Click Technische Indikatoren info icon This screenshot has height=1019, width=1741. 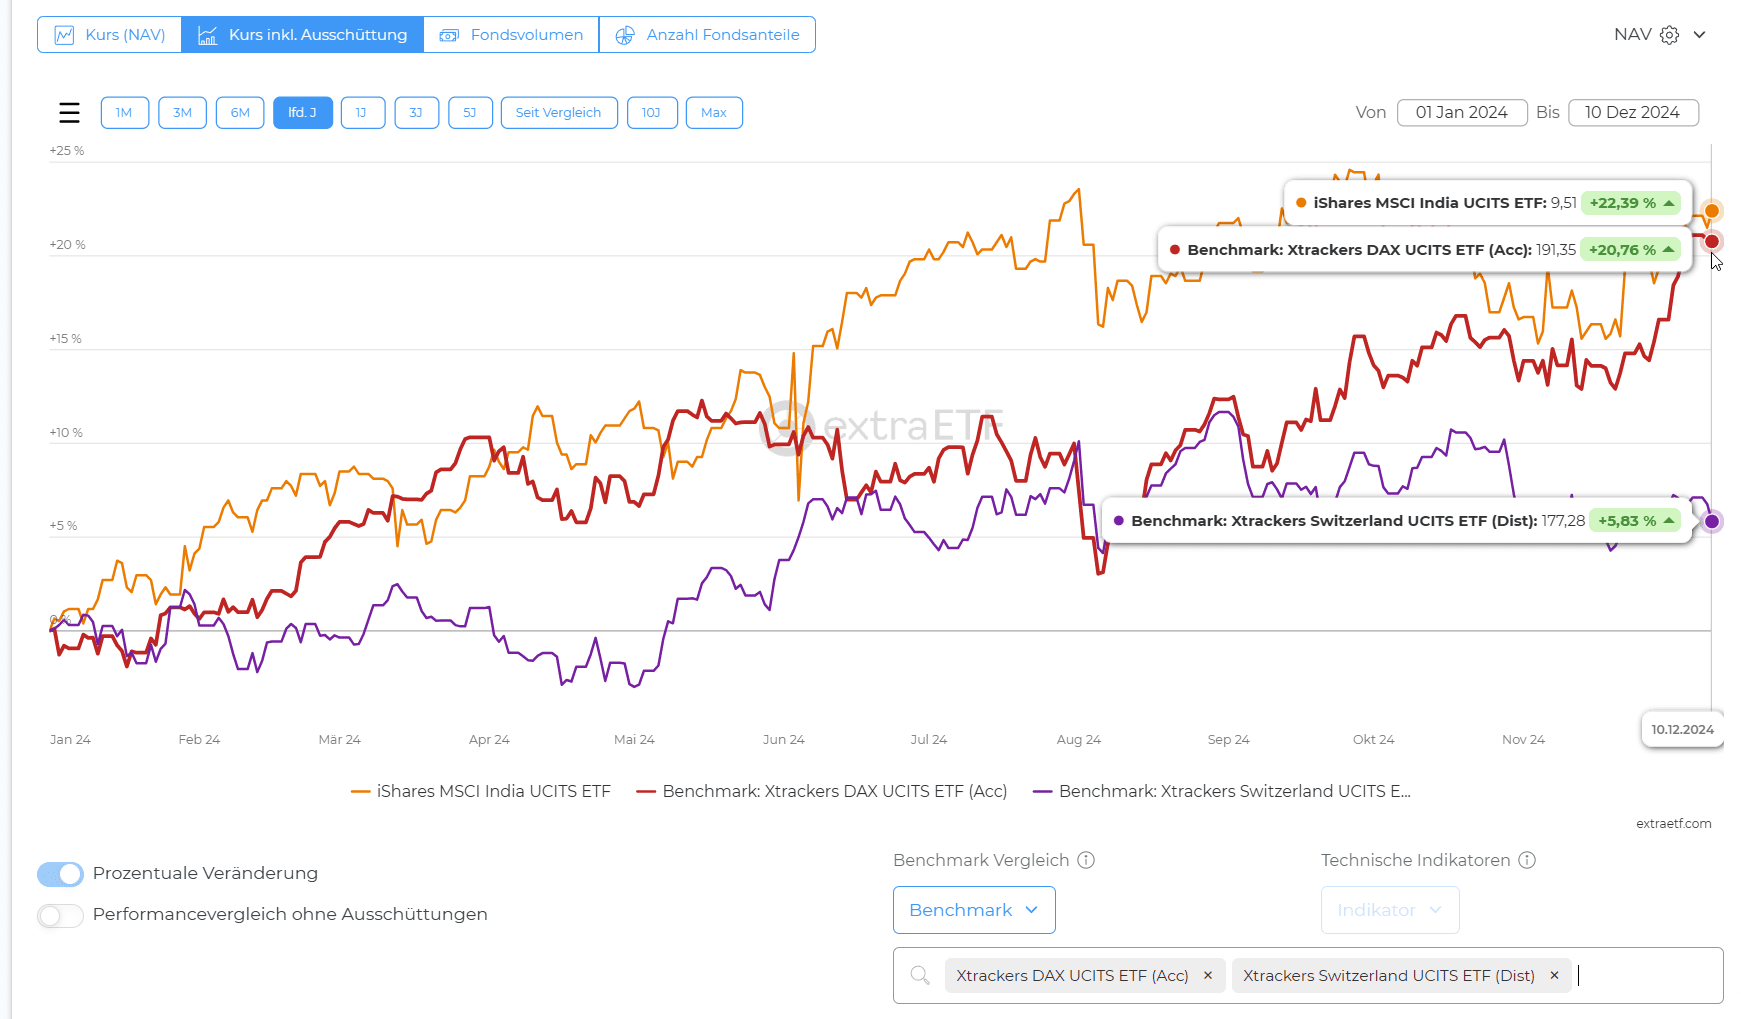pos(1527,860)
